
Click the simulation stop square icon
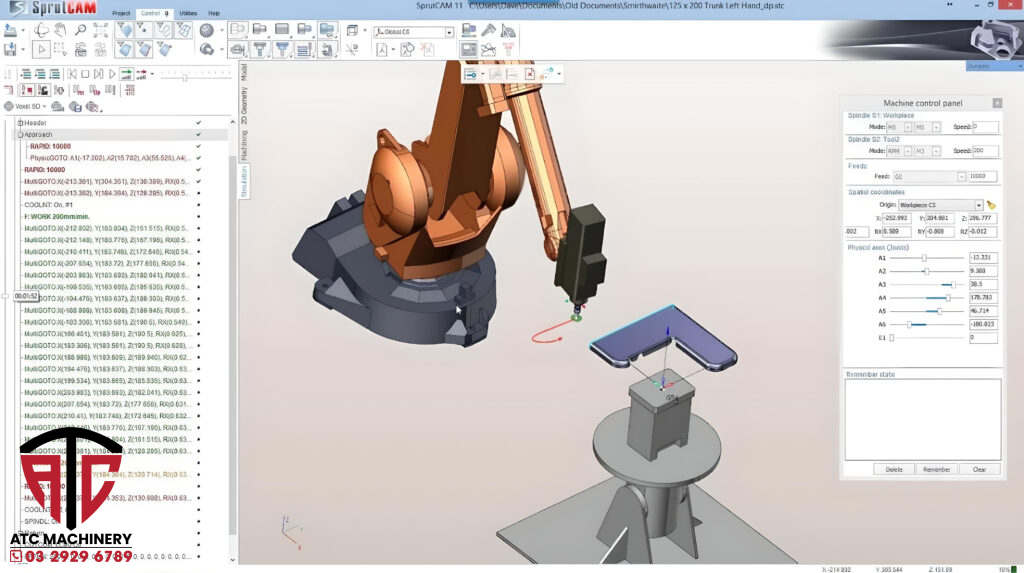[x=85, y=74]
